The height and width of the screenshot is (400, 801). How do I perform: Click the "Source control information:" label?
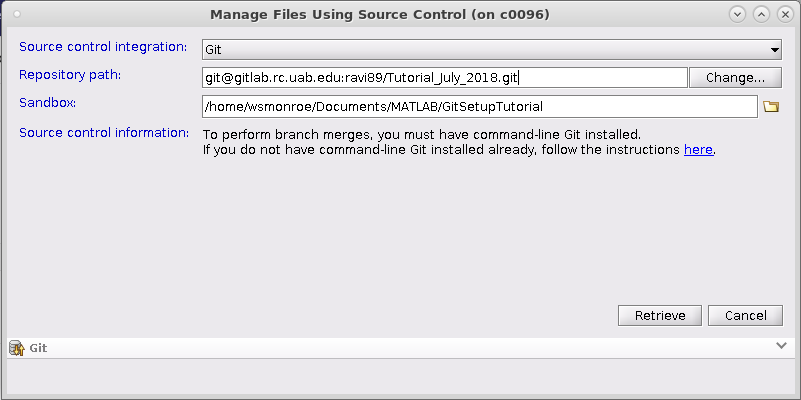tap(104, 133)
